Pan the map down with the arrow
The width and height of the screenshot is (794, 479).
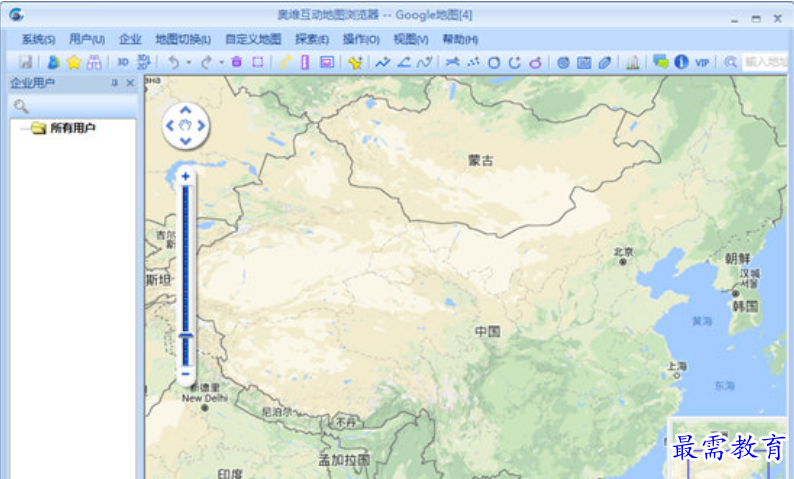(x=185, y=141)
